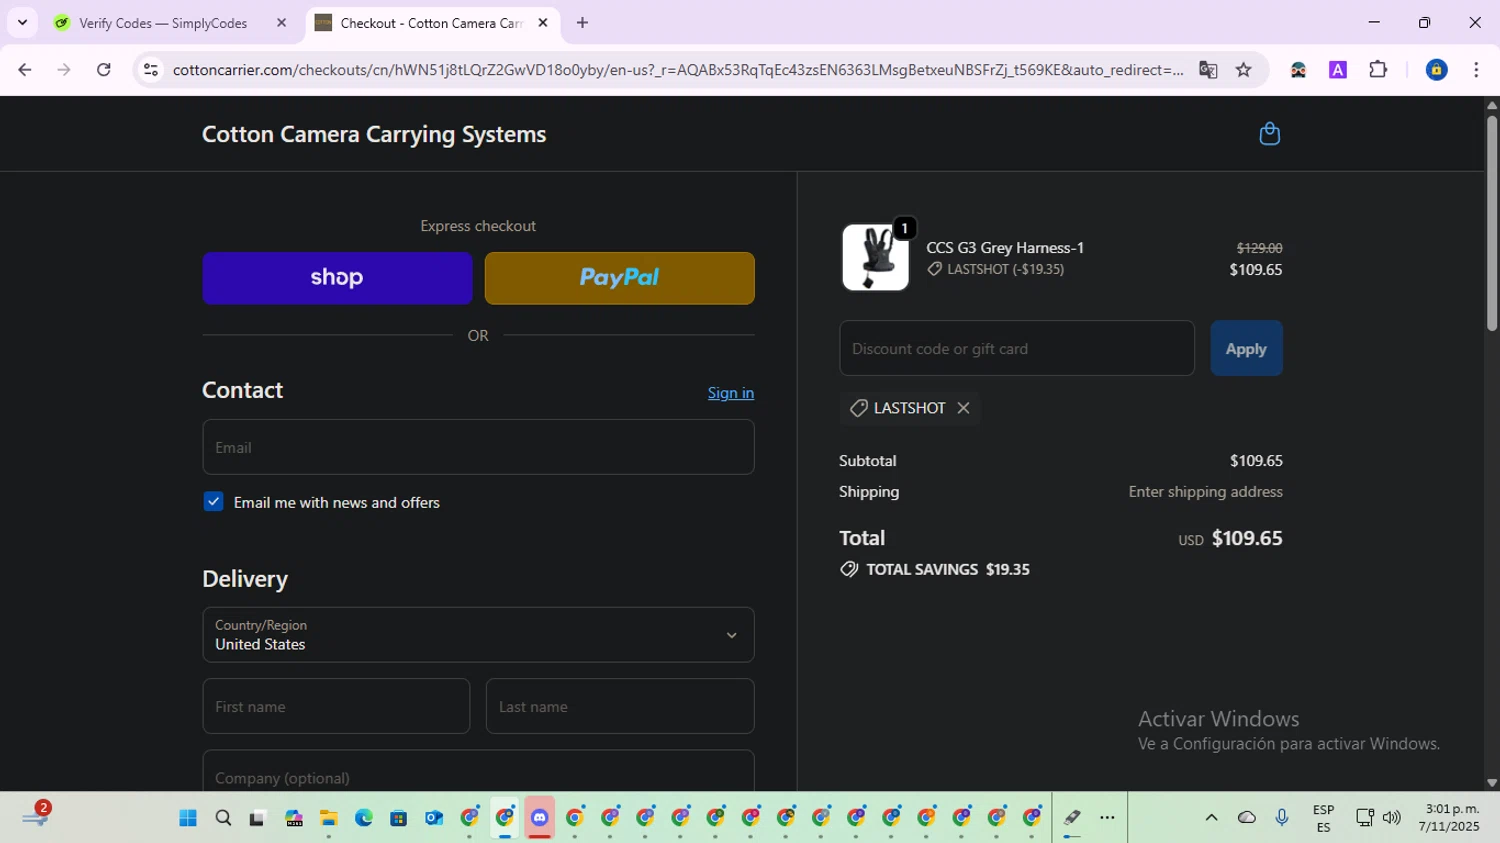1500x843 pixels.
Task: Pay with Shop Pay express button
Action: coord(337,278)
